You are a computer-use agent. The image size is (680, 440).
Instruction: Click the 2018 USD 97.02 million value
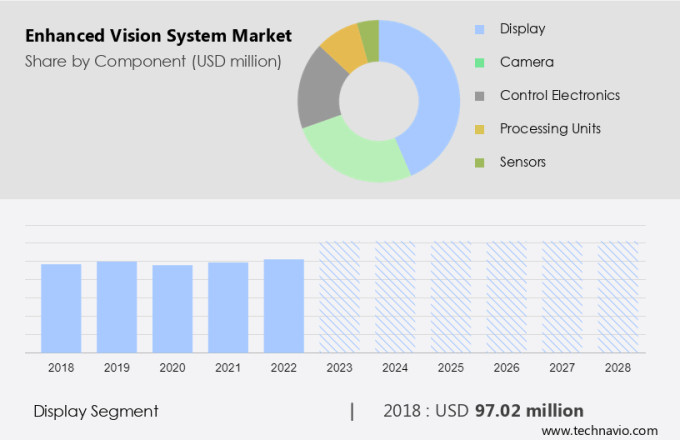[483, 411]
